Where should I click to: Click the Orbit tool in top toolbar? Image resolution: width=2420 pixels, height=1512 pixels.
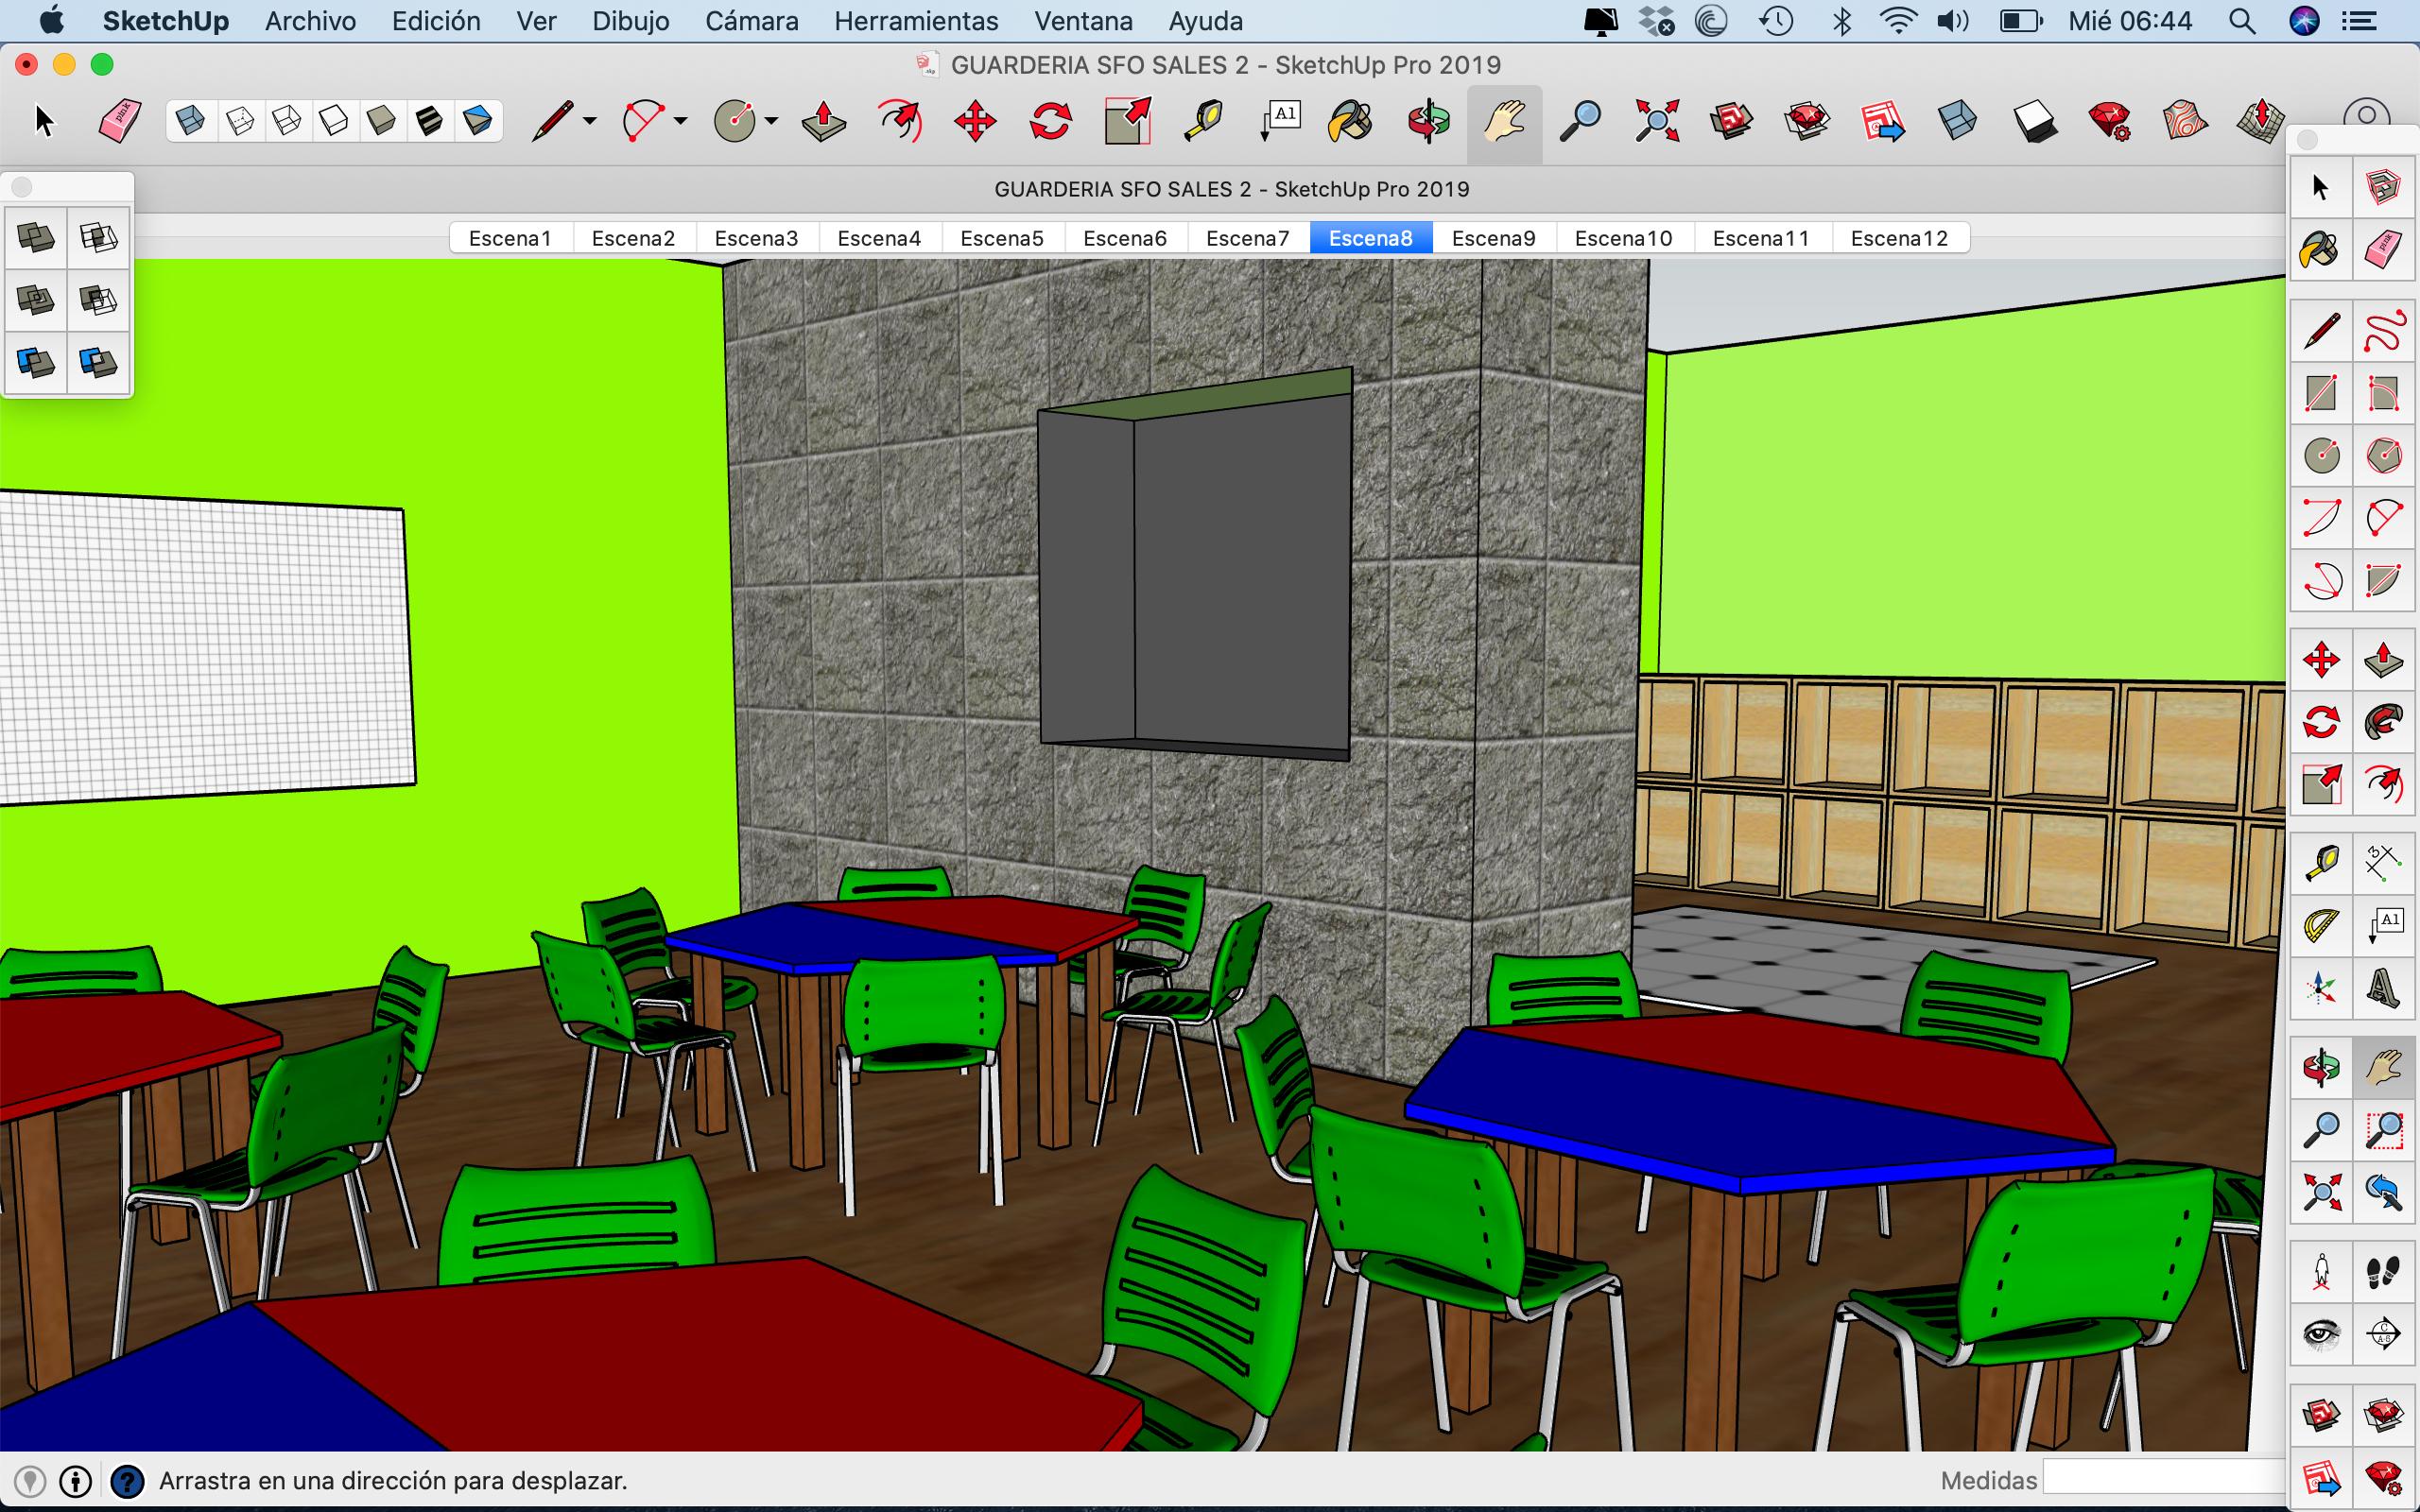(1428, 122)
